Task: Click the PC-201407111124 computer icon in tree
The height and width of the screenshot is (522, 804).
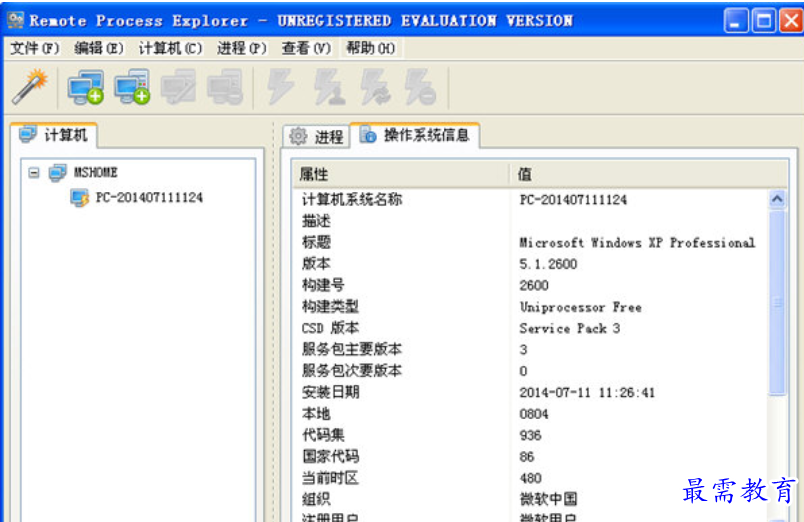Action: (79, 198)
